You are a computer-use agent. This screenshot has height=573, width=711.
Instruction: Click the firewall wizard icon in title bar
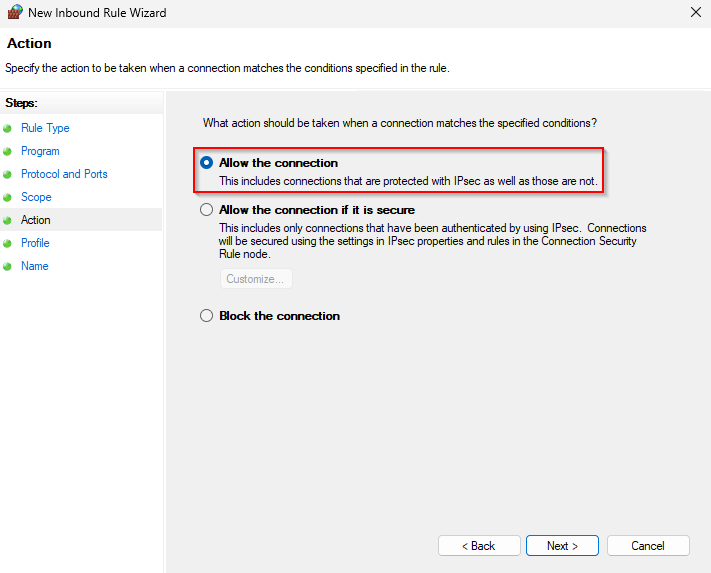tap(14, 13)
